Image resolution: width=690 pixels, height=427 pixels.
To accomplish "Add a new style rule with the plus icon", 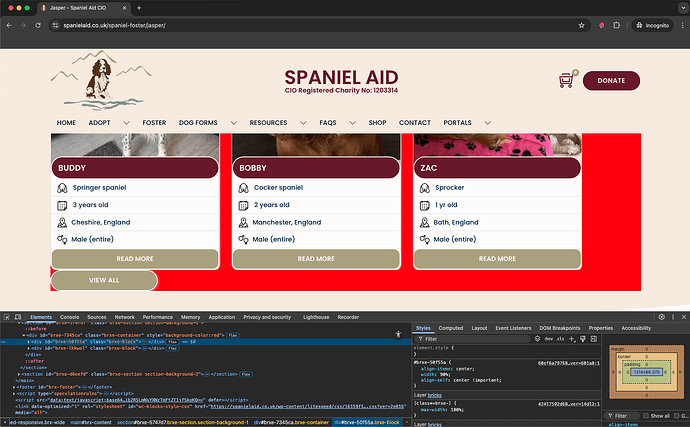I will [572, 339].
